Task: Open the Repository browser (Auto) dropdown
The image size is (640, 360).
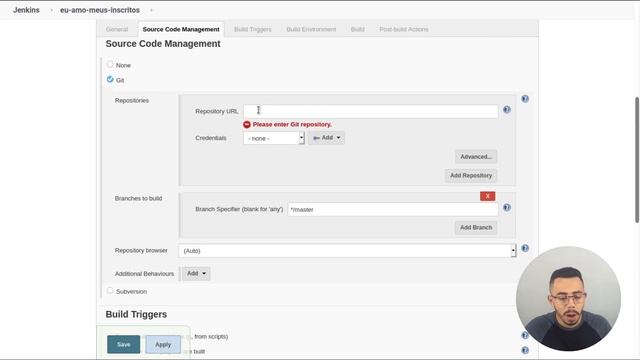Action: [347, 251]
